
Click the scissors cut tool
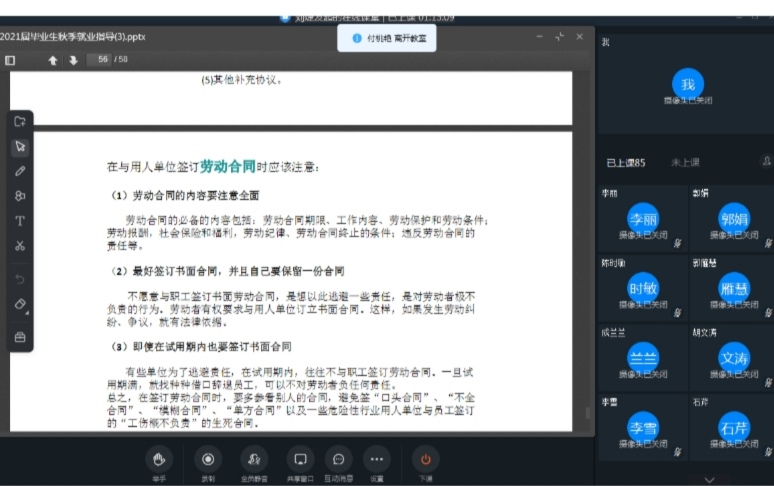click(20, 246)
